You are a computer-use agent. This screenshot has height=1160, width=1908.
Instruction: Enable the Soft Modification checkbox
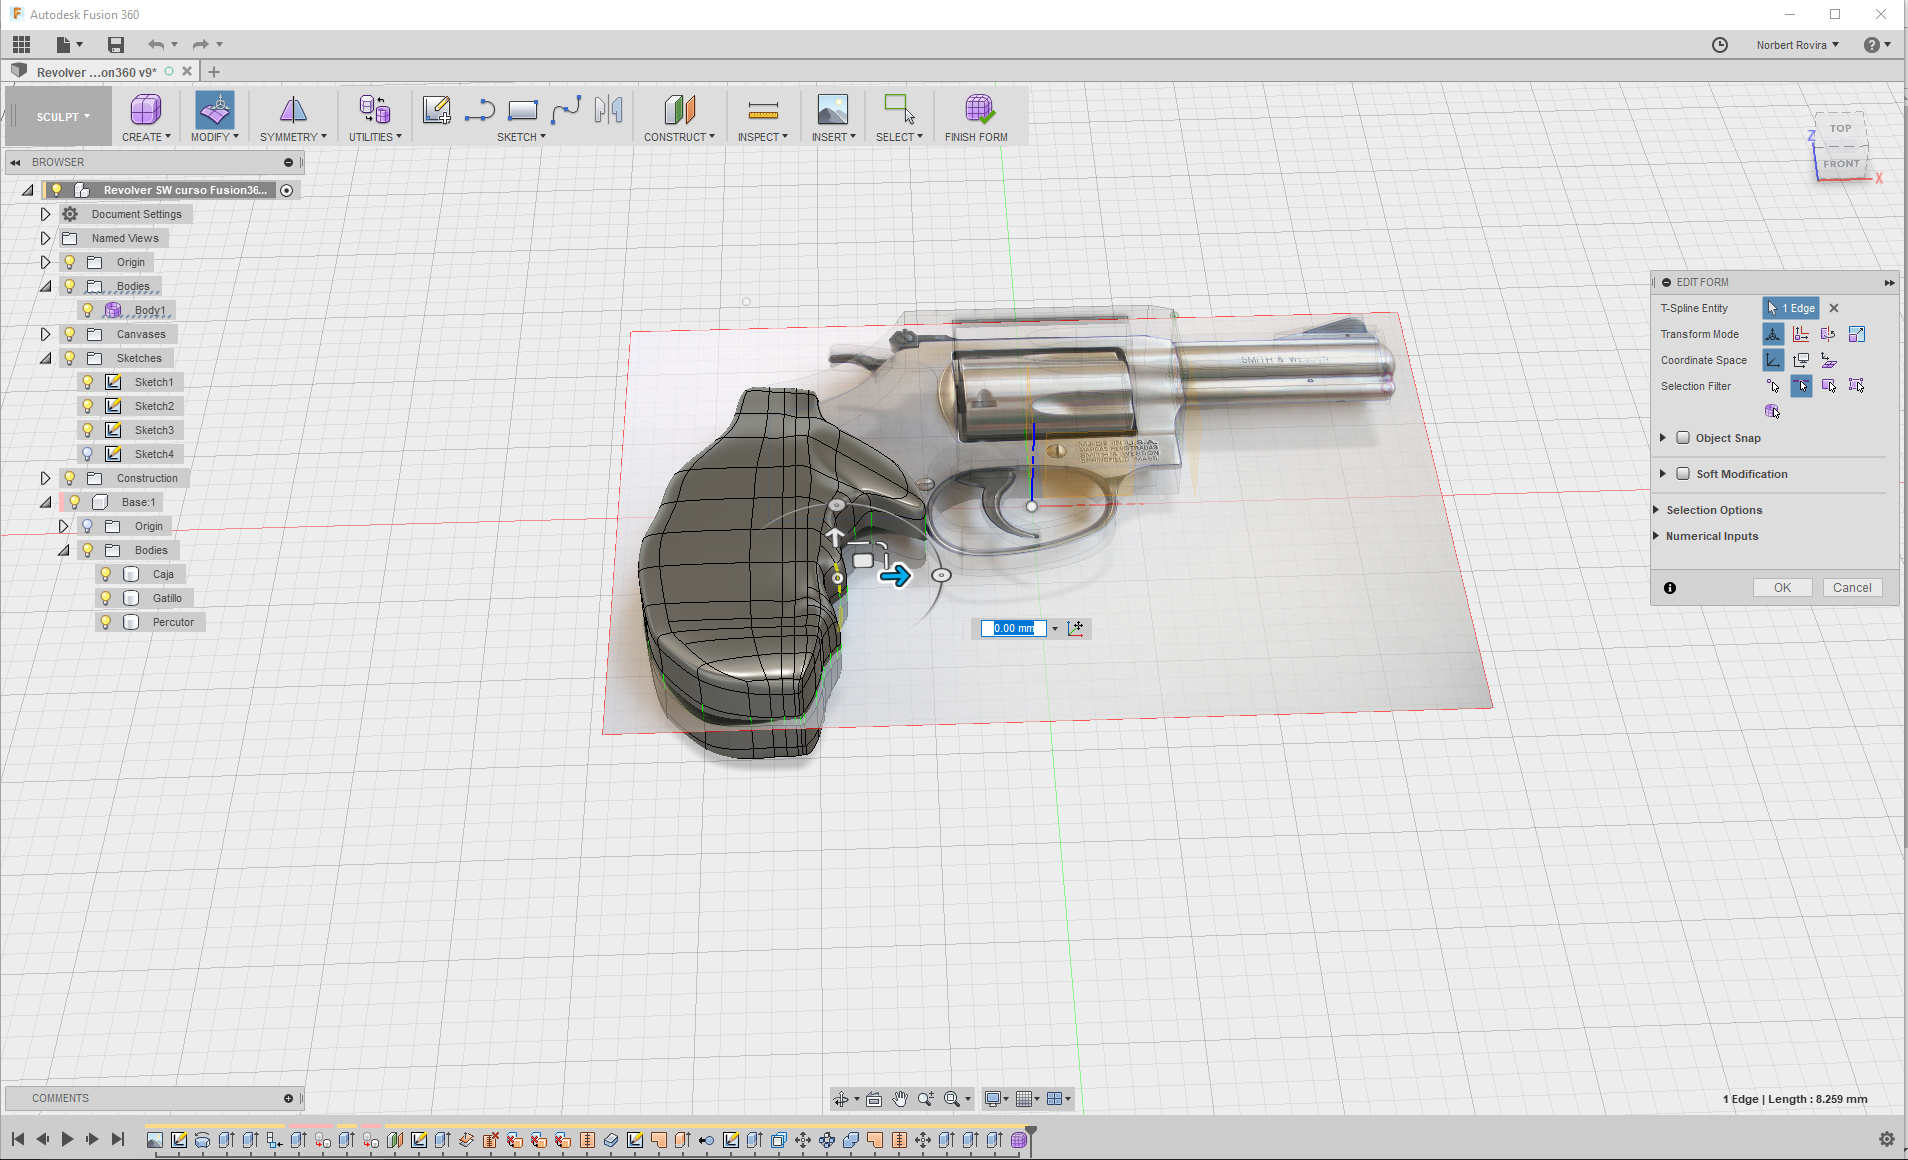point(1683,474)
